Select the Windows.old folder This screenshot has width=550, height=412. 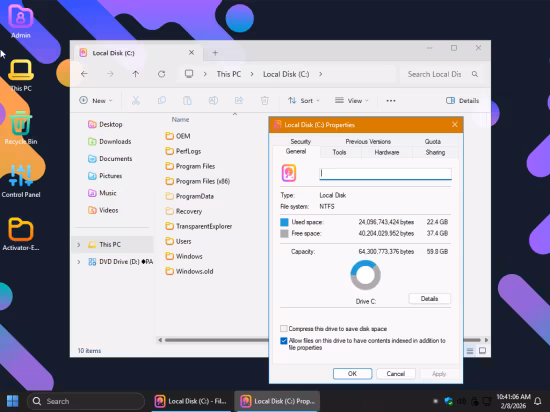(x=189, y=271)
